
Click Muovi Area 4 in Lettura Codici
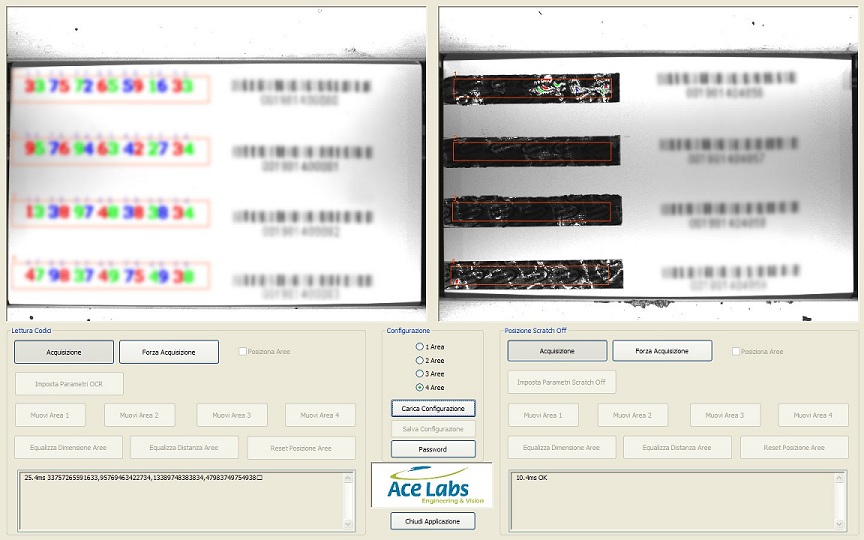pyautogui.click(x=320, y=415)
